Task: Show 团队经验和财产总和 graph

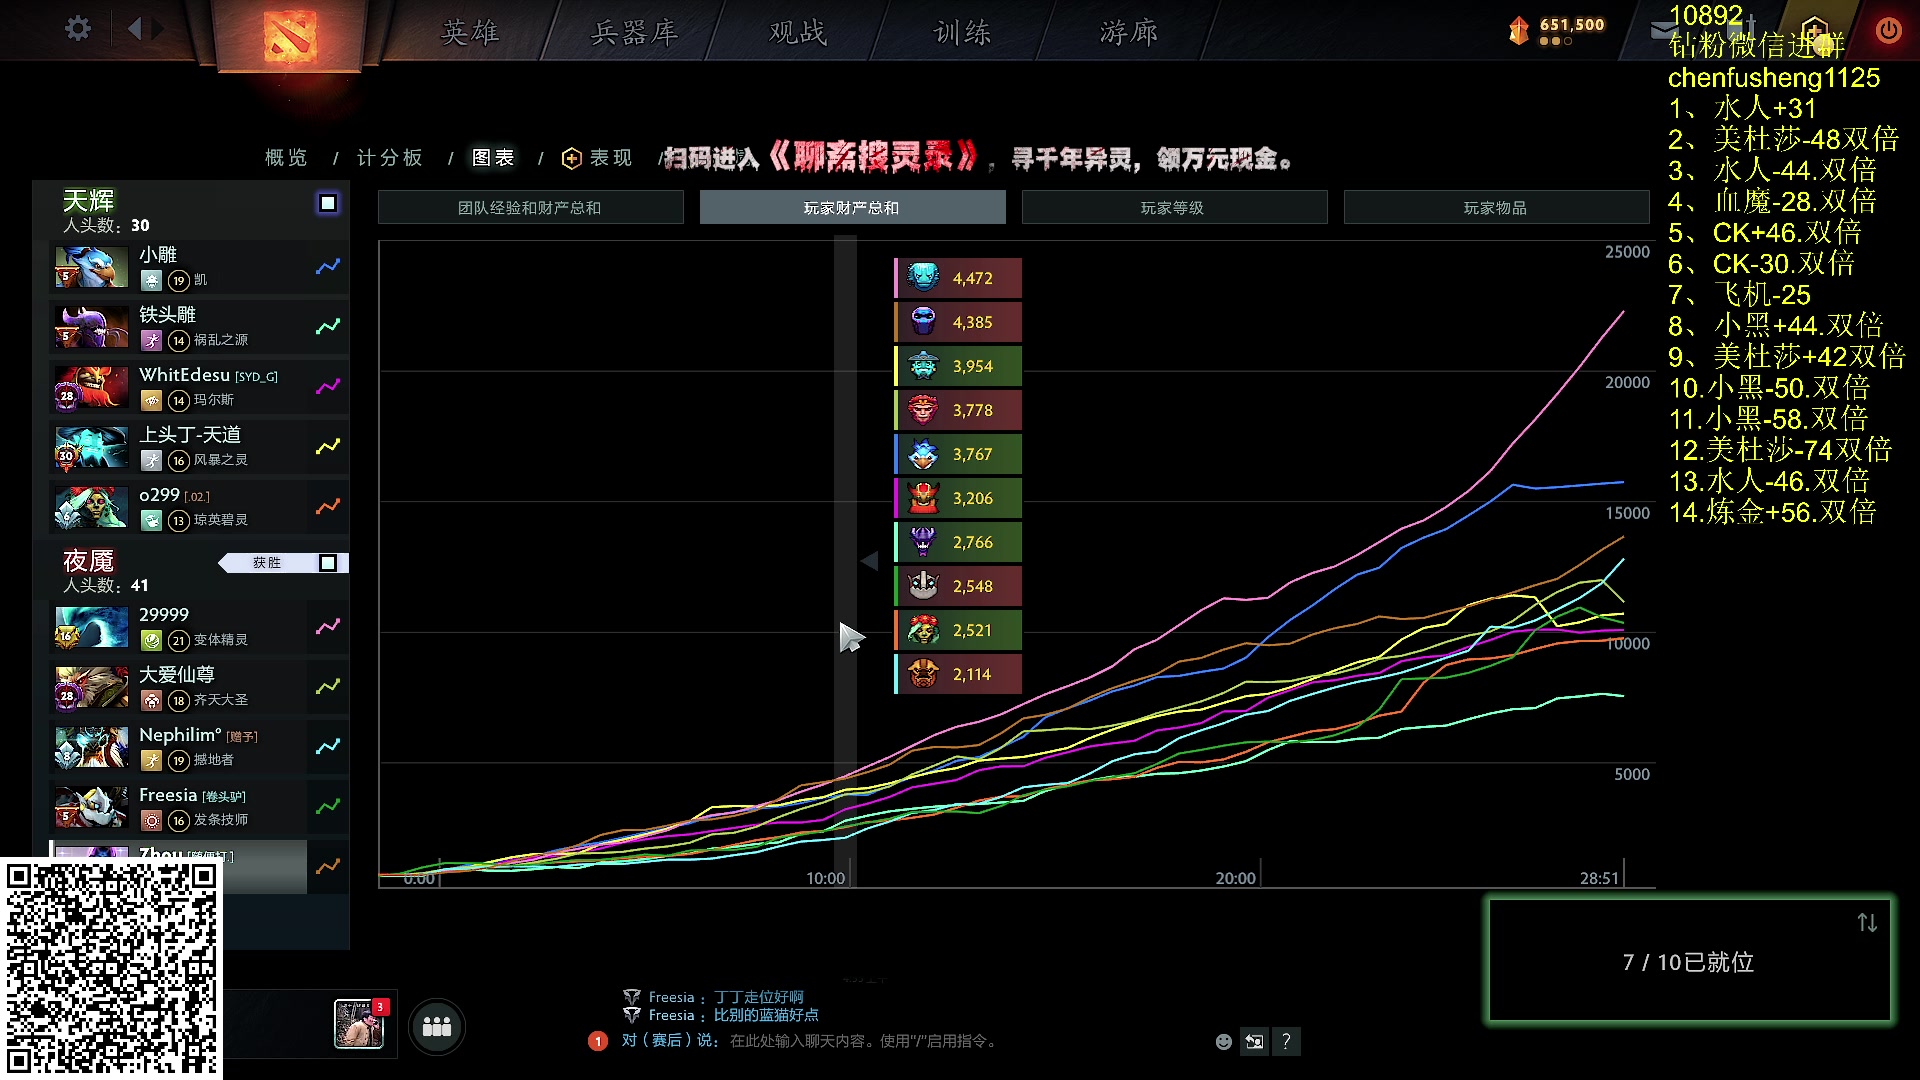Action: (x=530, y=207)
